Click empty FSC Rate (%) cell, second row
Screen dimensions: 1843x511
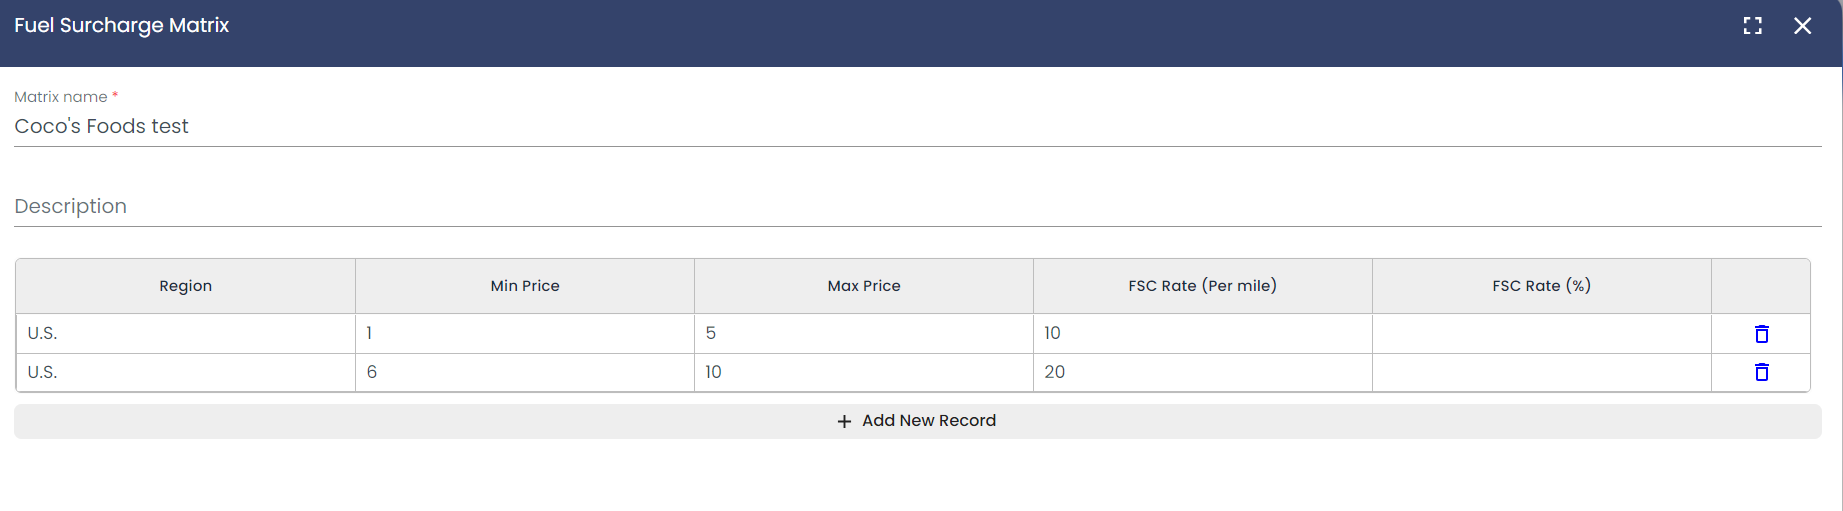click(1541, 372)
